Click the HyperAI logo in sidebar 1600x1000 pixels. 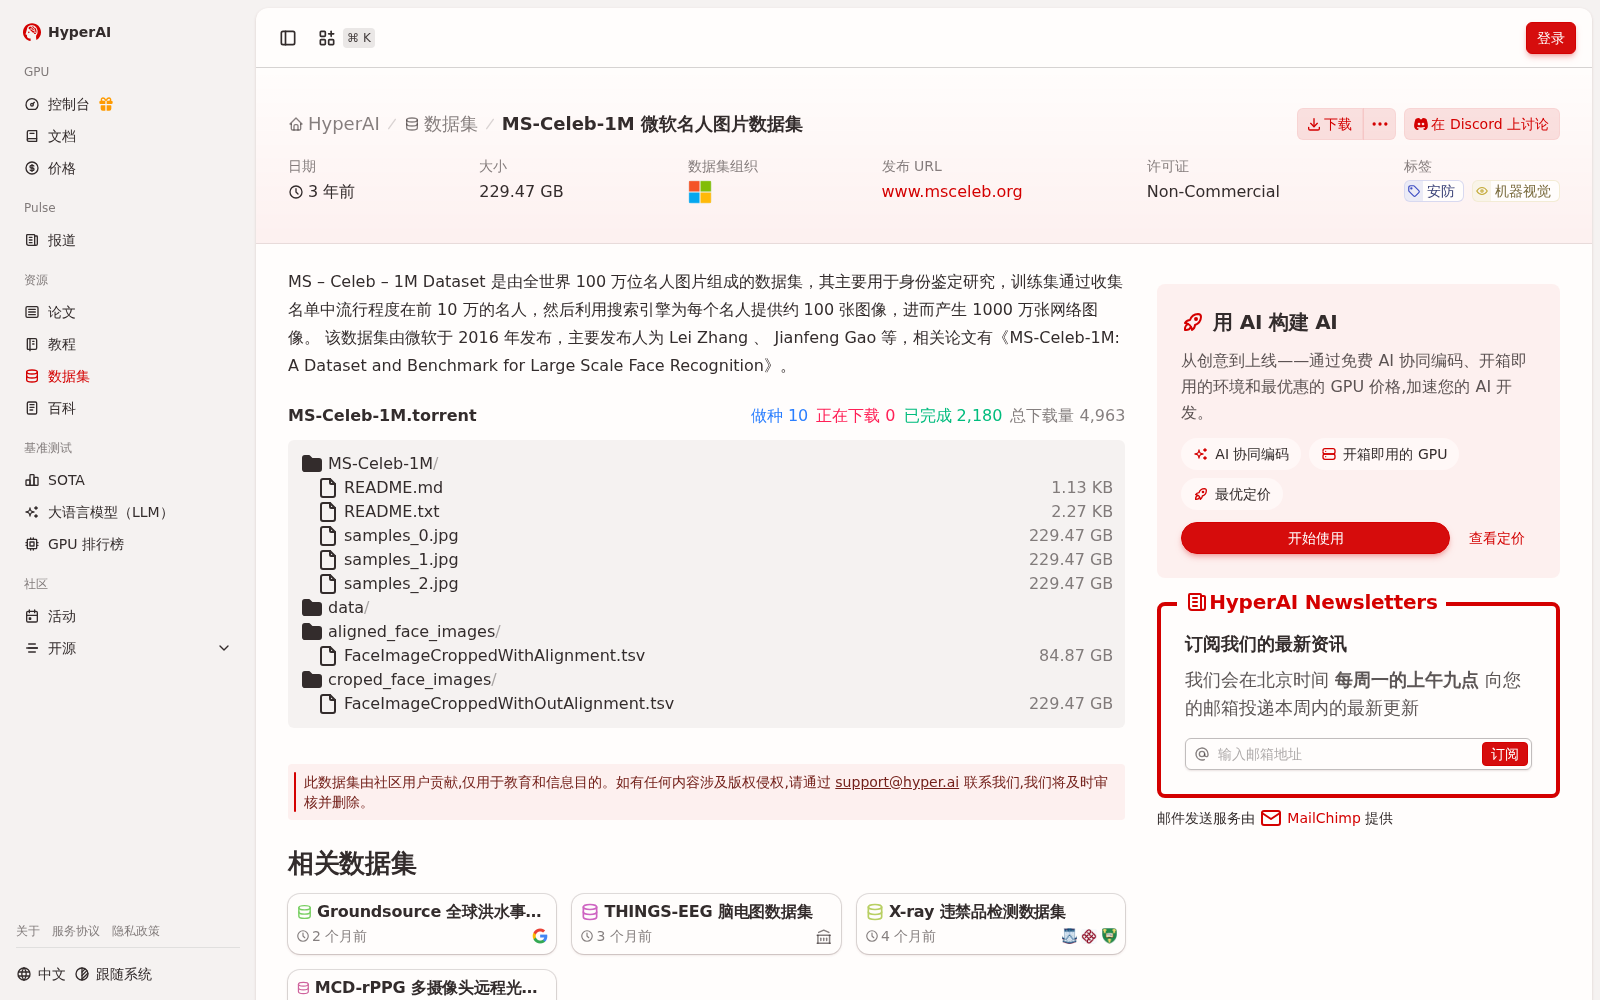(x=67, y=32)
